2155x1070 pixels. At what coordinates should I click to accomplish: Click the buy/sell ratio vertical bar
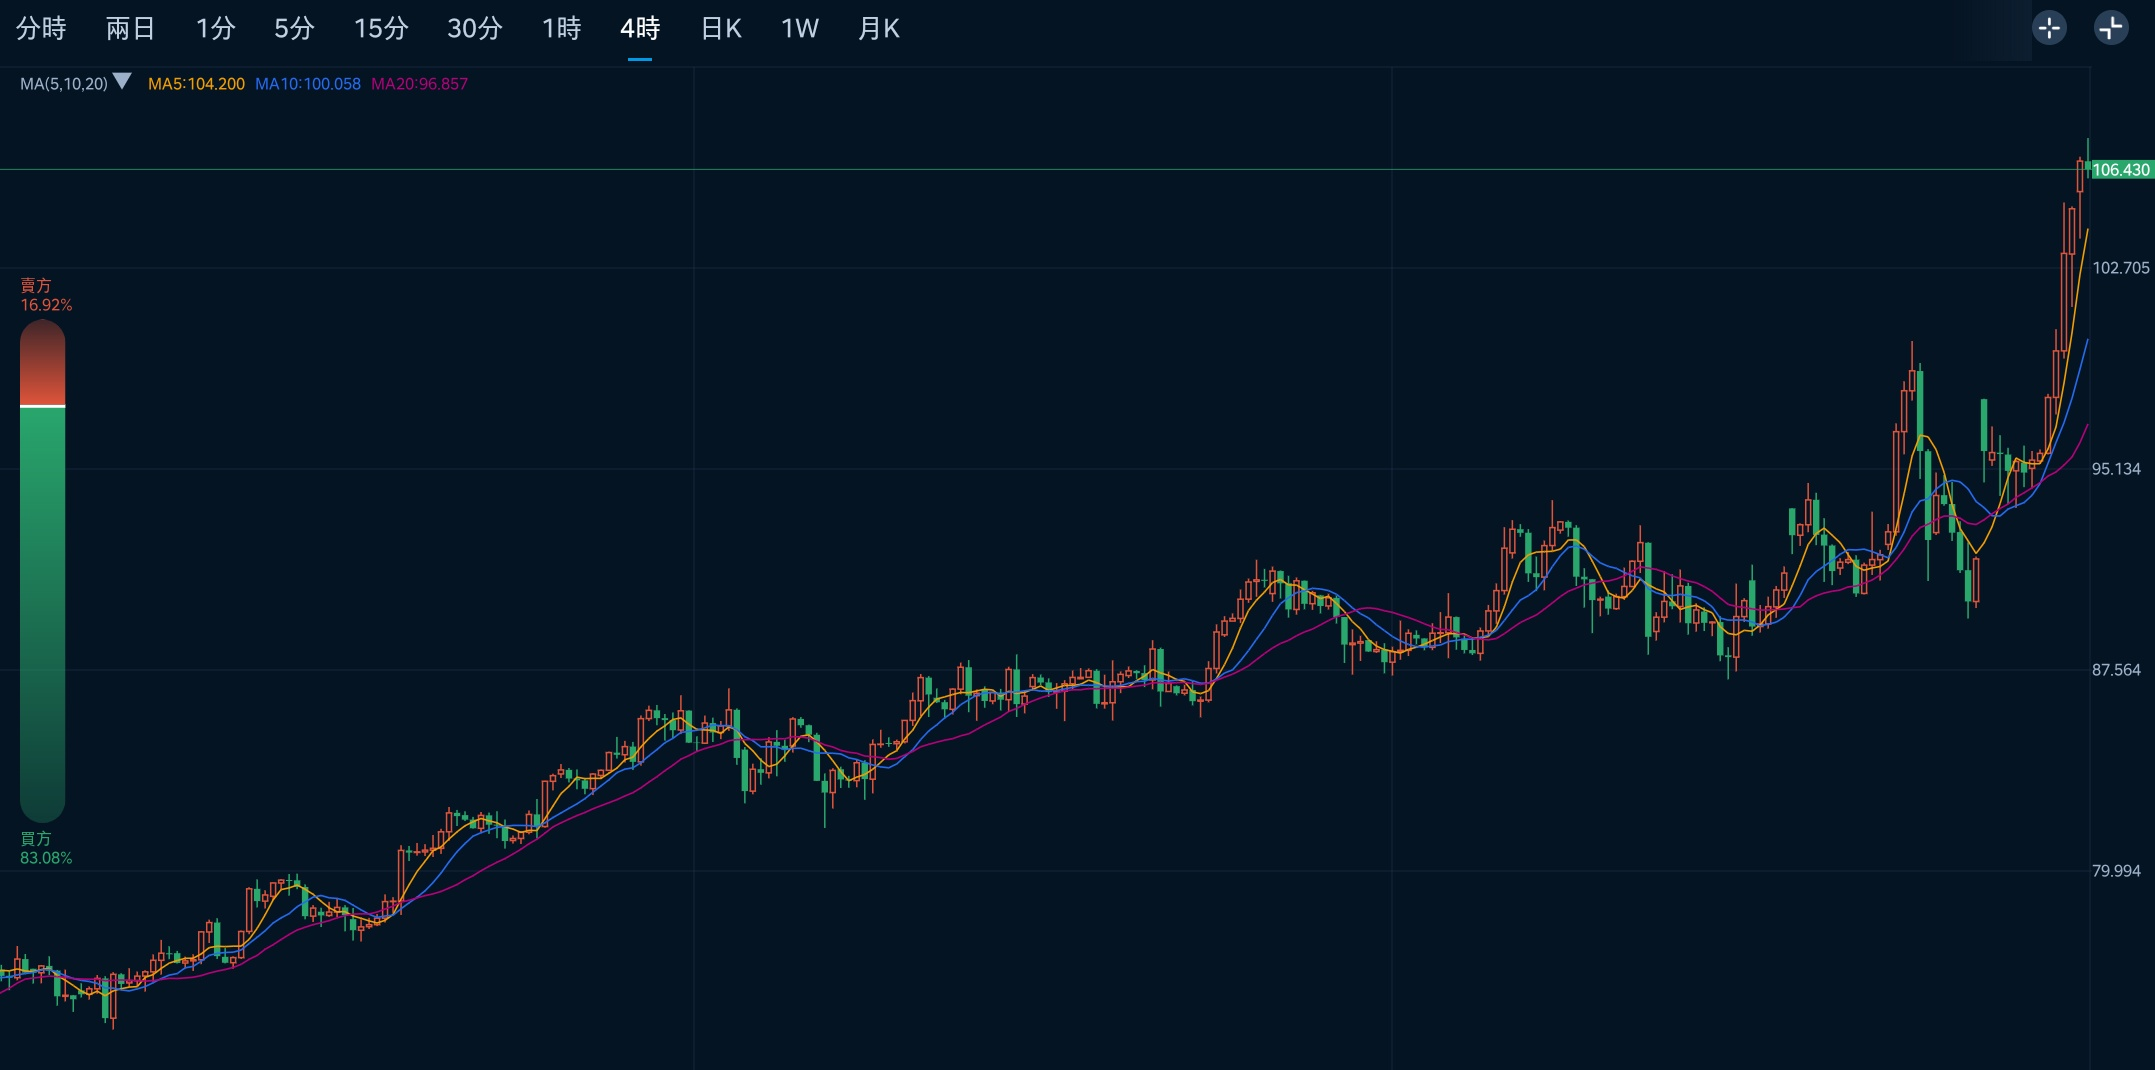coord(43,570)
